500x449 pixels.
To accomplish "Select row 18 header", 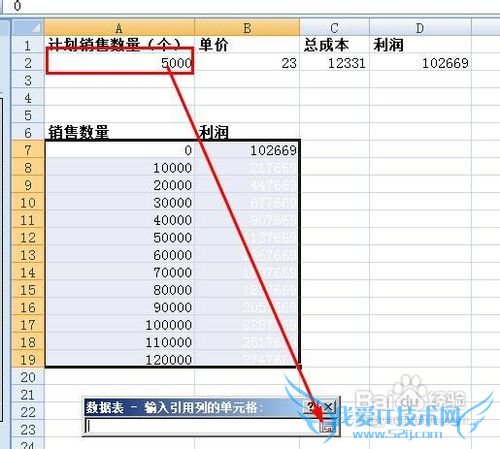I will pyautogui.click(x=28, y=342).
